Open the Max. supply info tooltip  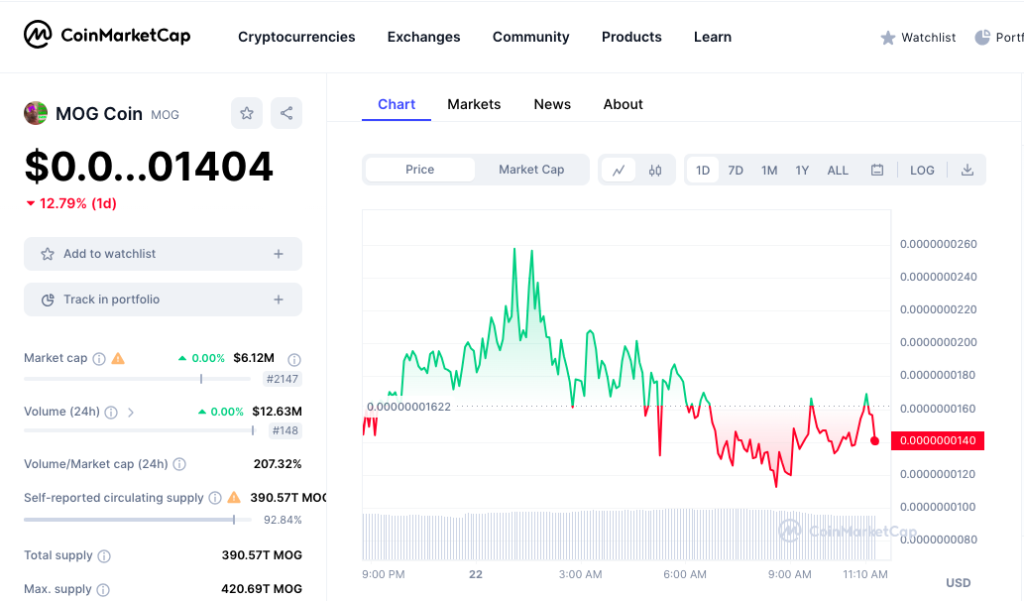(102, 589)
